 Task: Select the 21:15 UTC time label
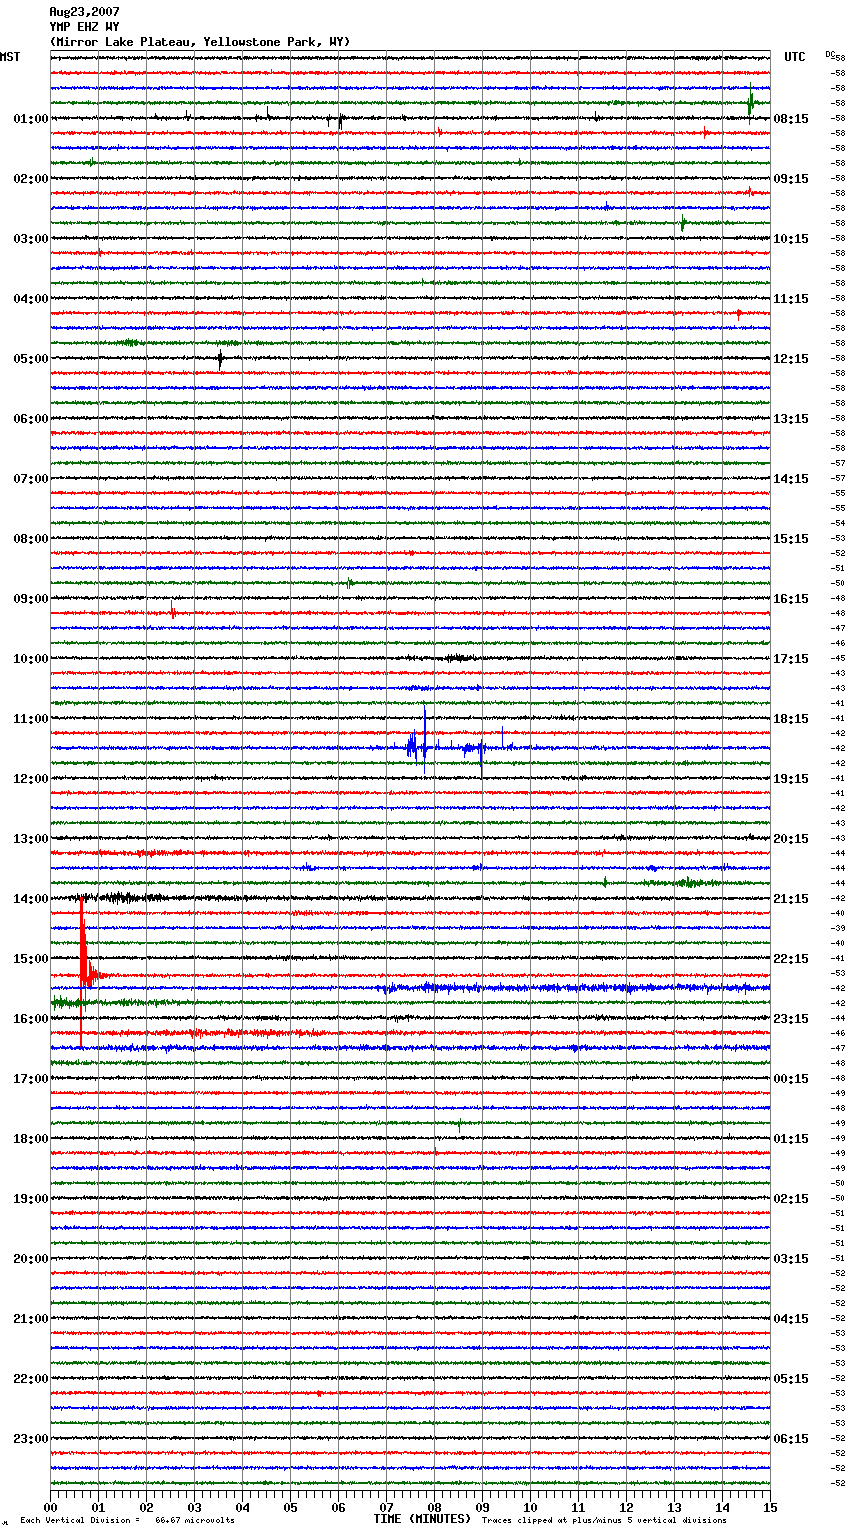(791, 899)
